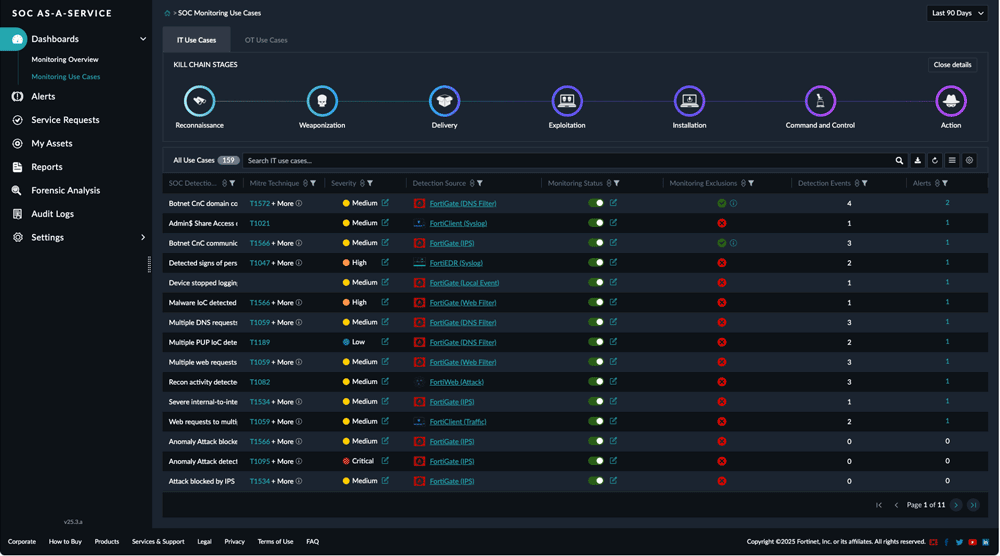Toggle monitoring for Botnet CnC domain row
The height and width of the screenshot is (556, 1000).
596,203
